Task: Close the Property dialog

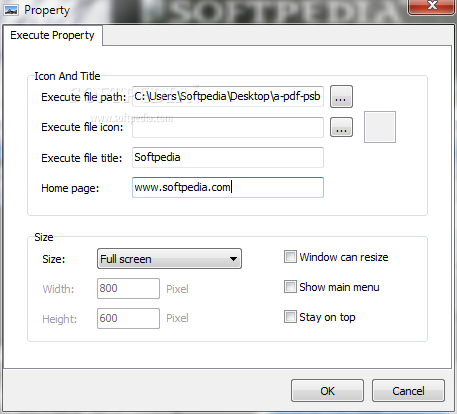Action: 432,6
